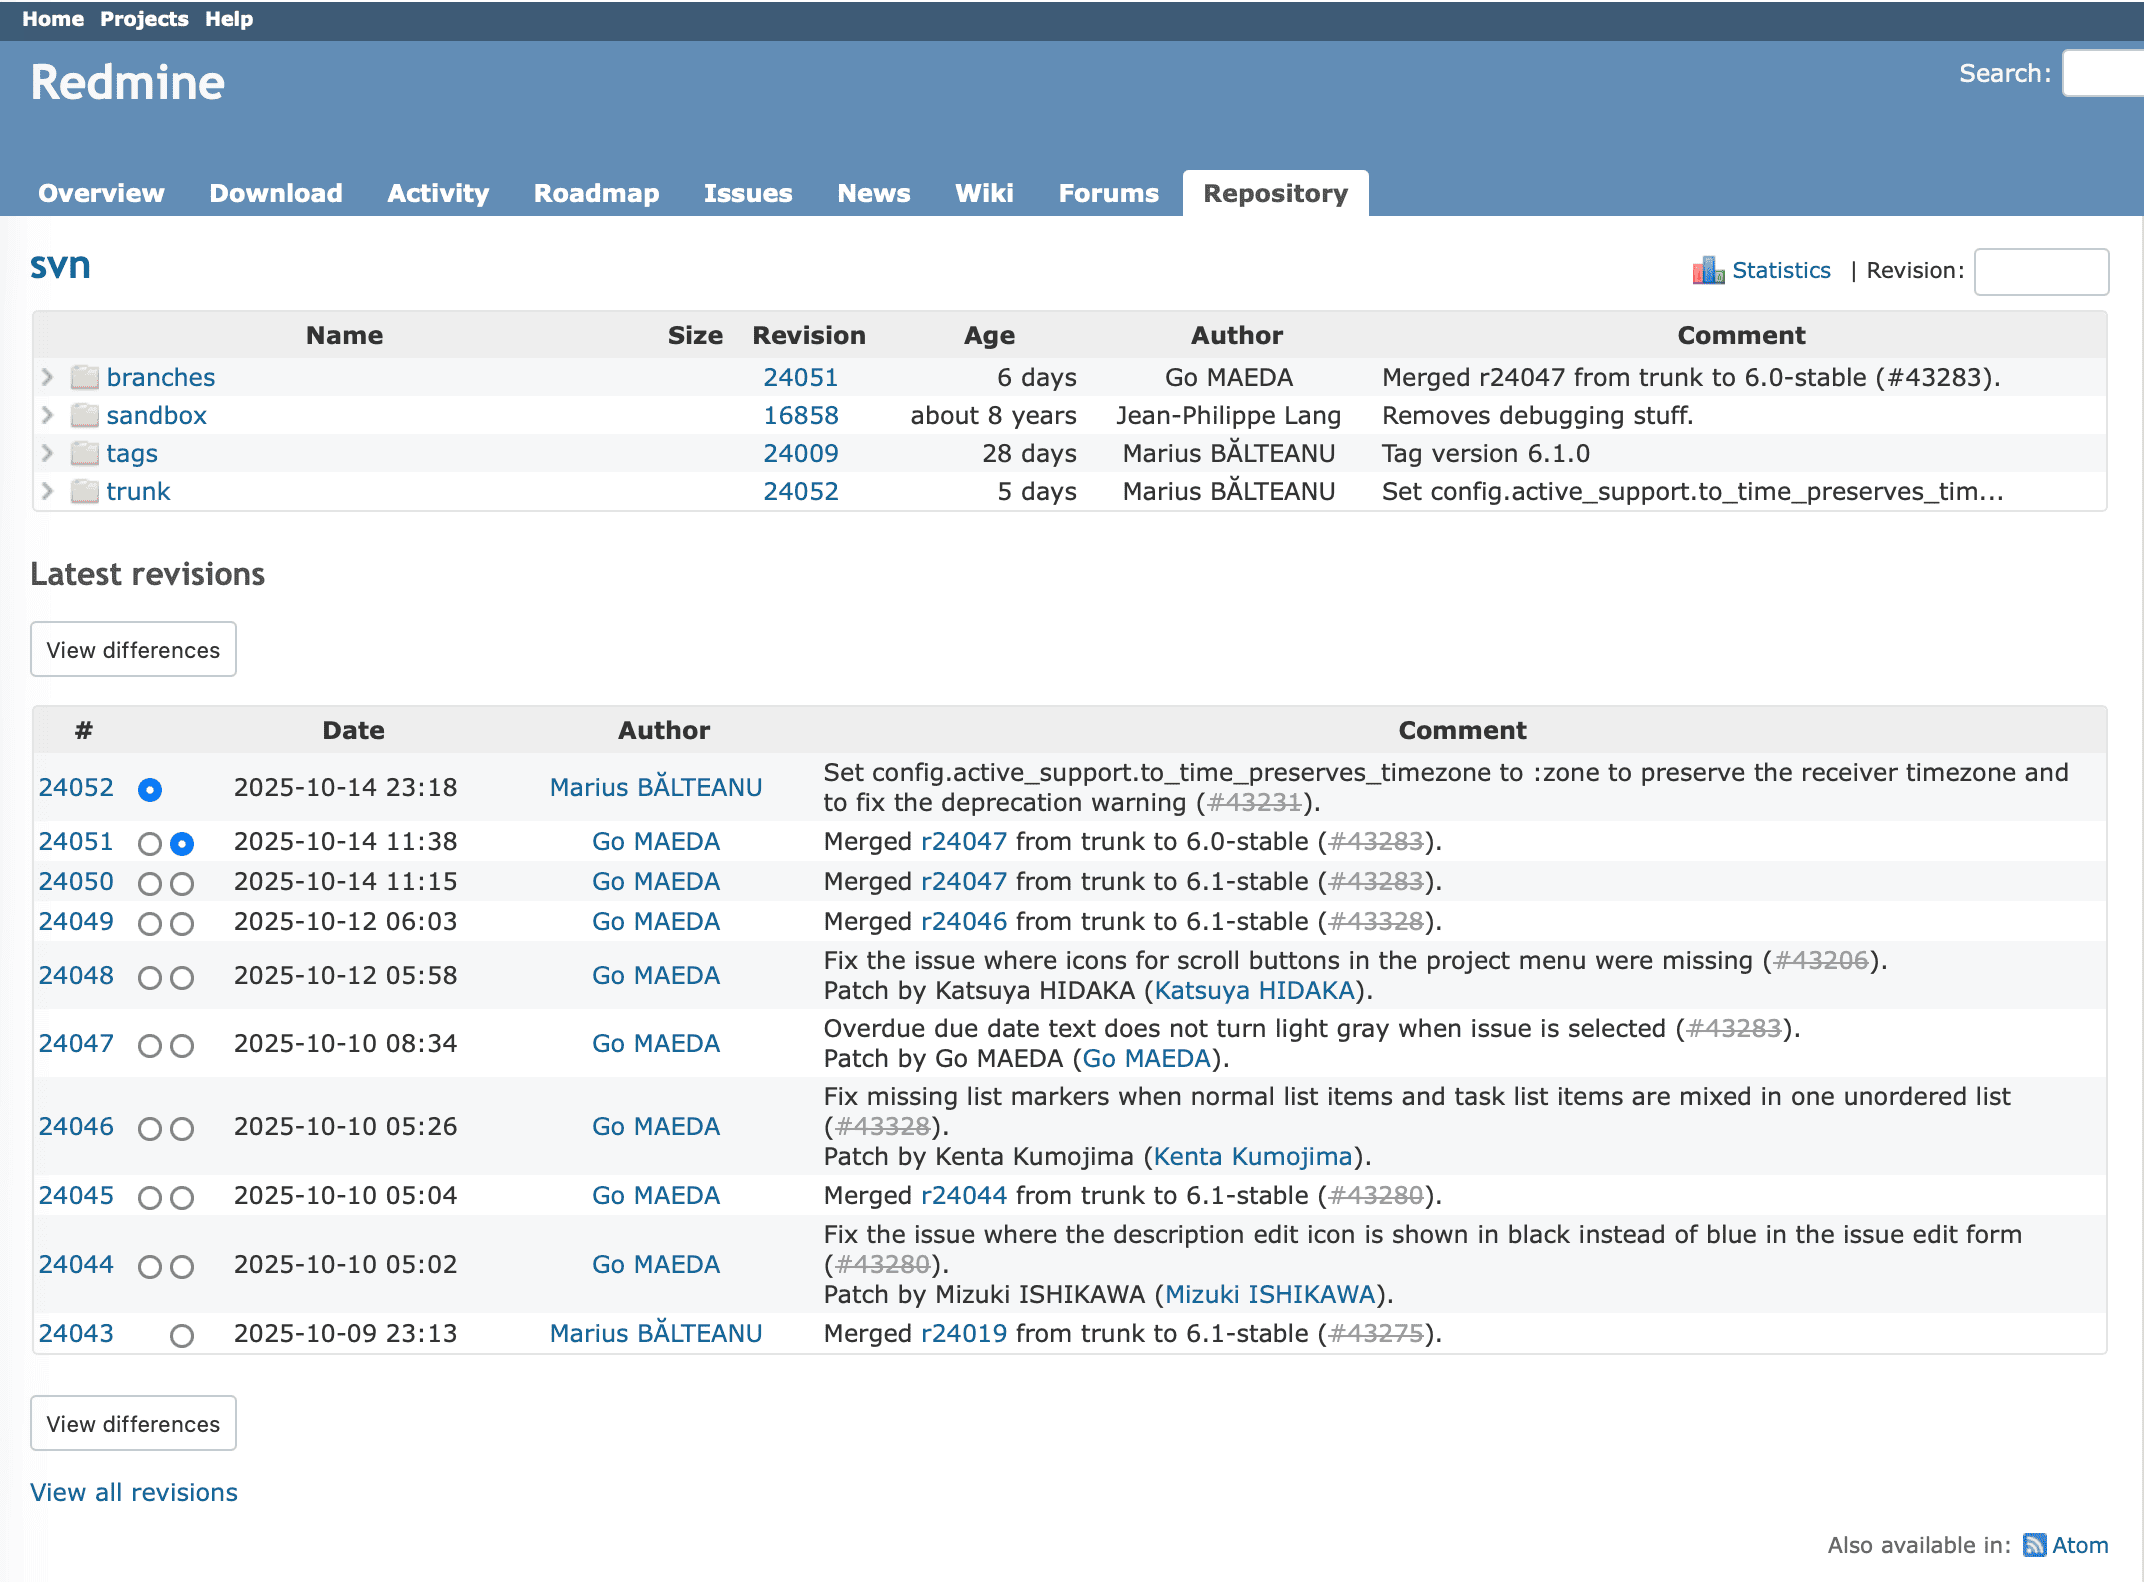Image resolution: width=2144 pixels, height=1582 pixels.
Task: Expand the branches tree node
Action: click(46, 377)
